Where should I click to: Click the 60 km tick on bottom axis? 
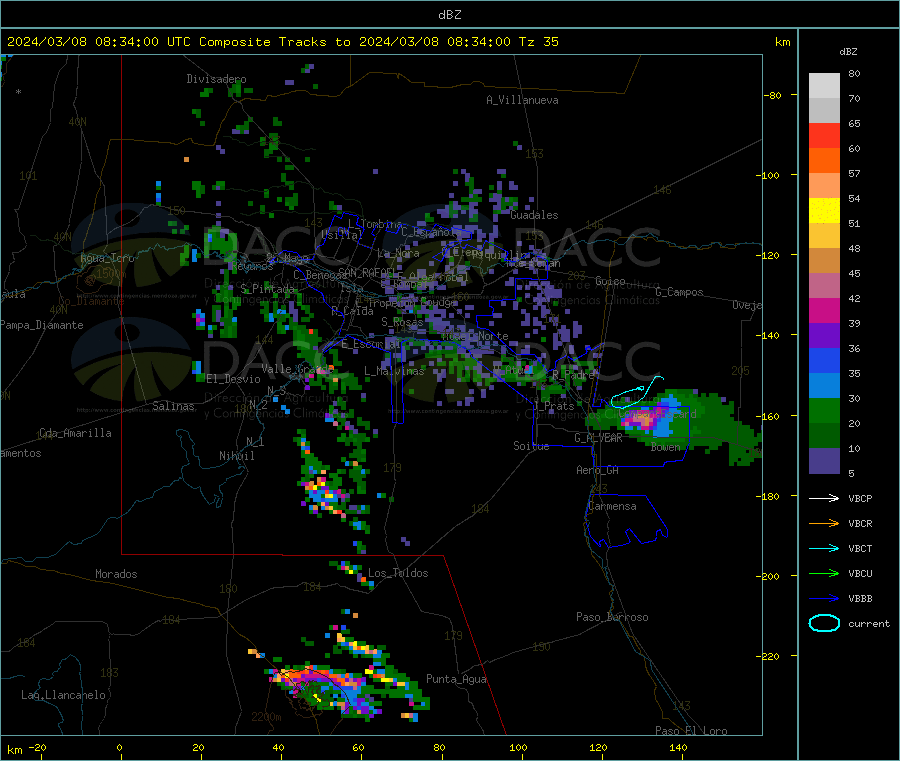tap(358, 747)
